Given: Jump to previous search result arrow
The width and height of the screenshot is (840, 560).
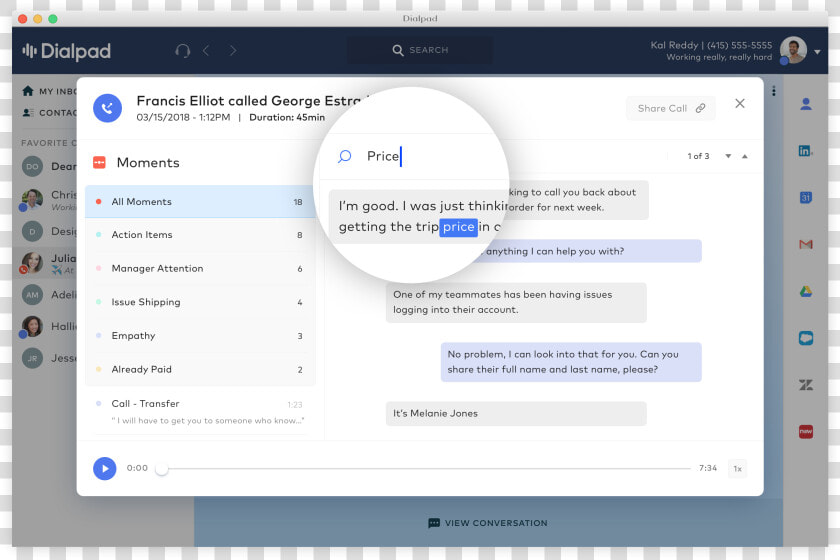Looking at the screenshot, I should 745,156.
